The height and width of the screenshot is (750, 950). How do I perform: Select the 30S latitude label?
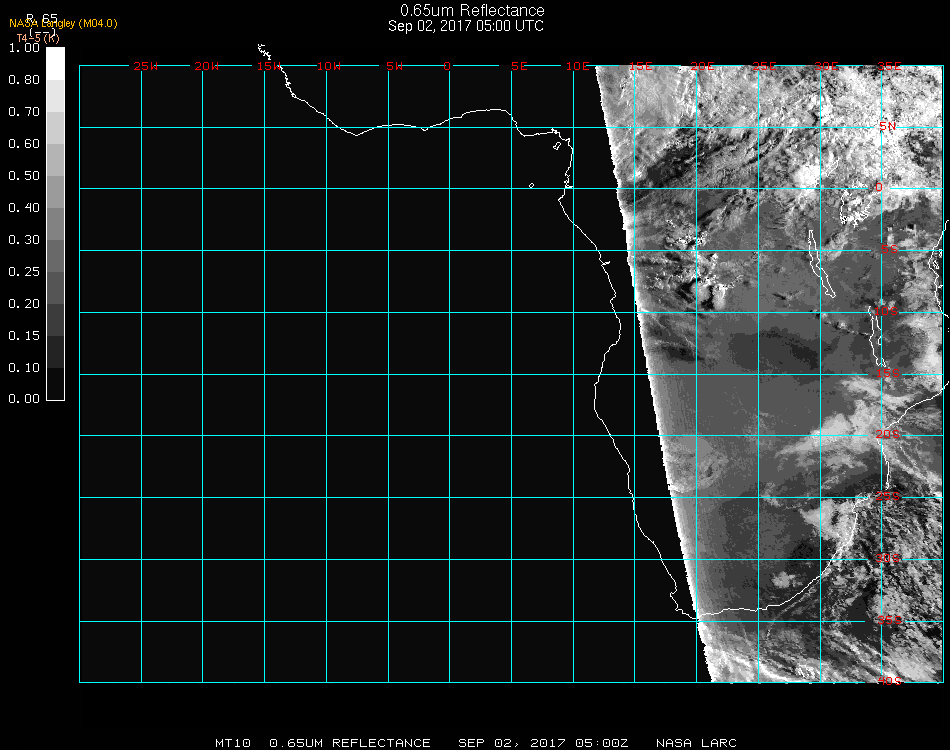[888, 558]
